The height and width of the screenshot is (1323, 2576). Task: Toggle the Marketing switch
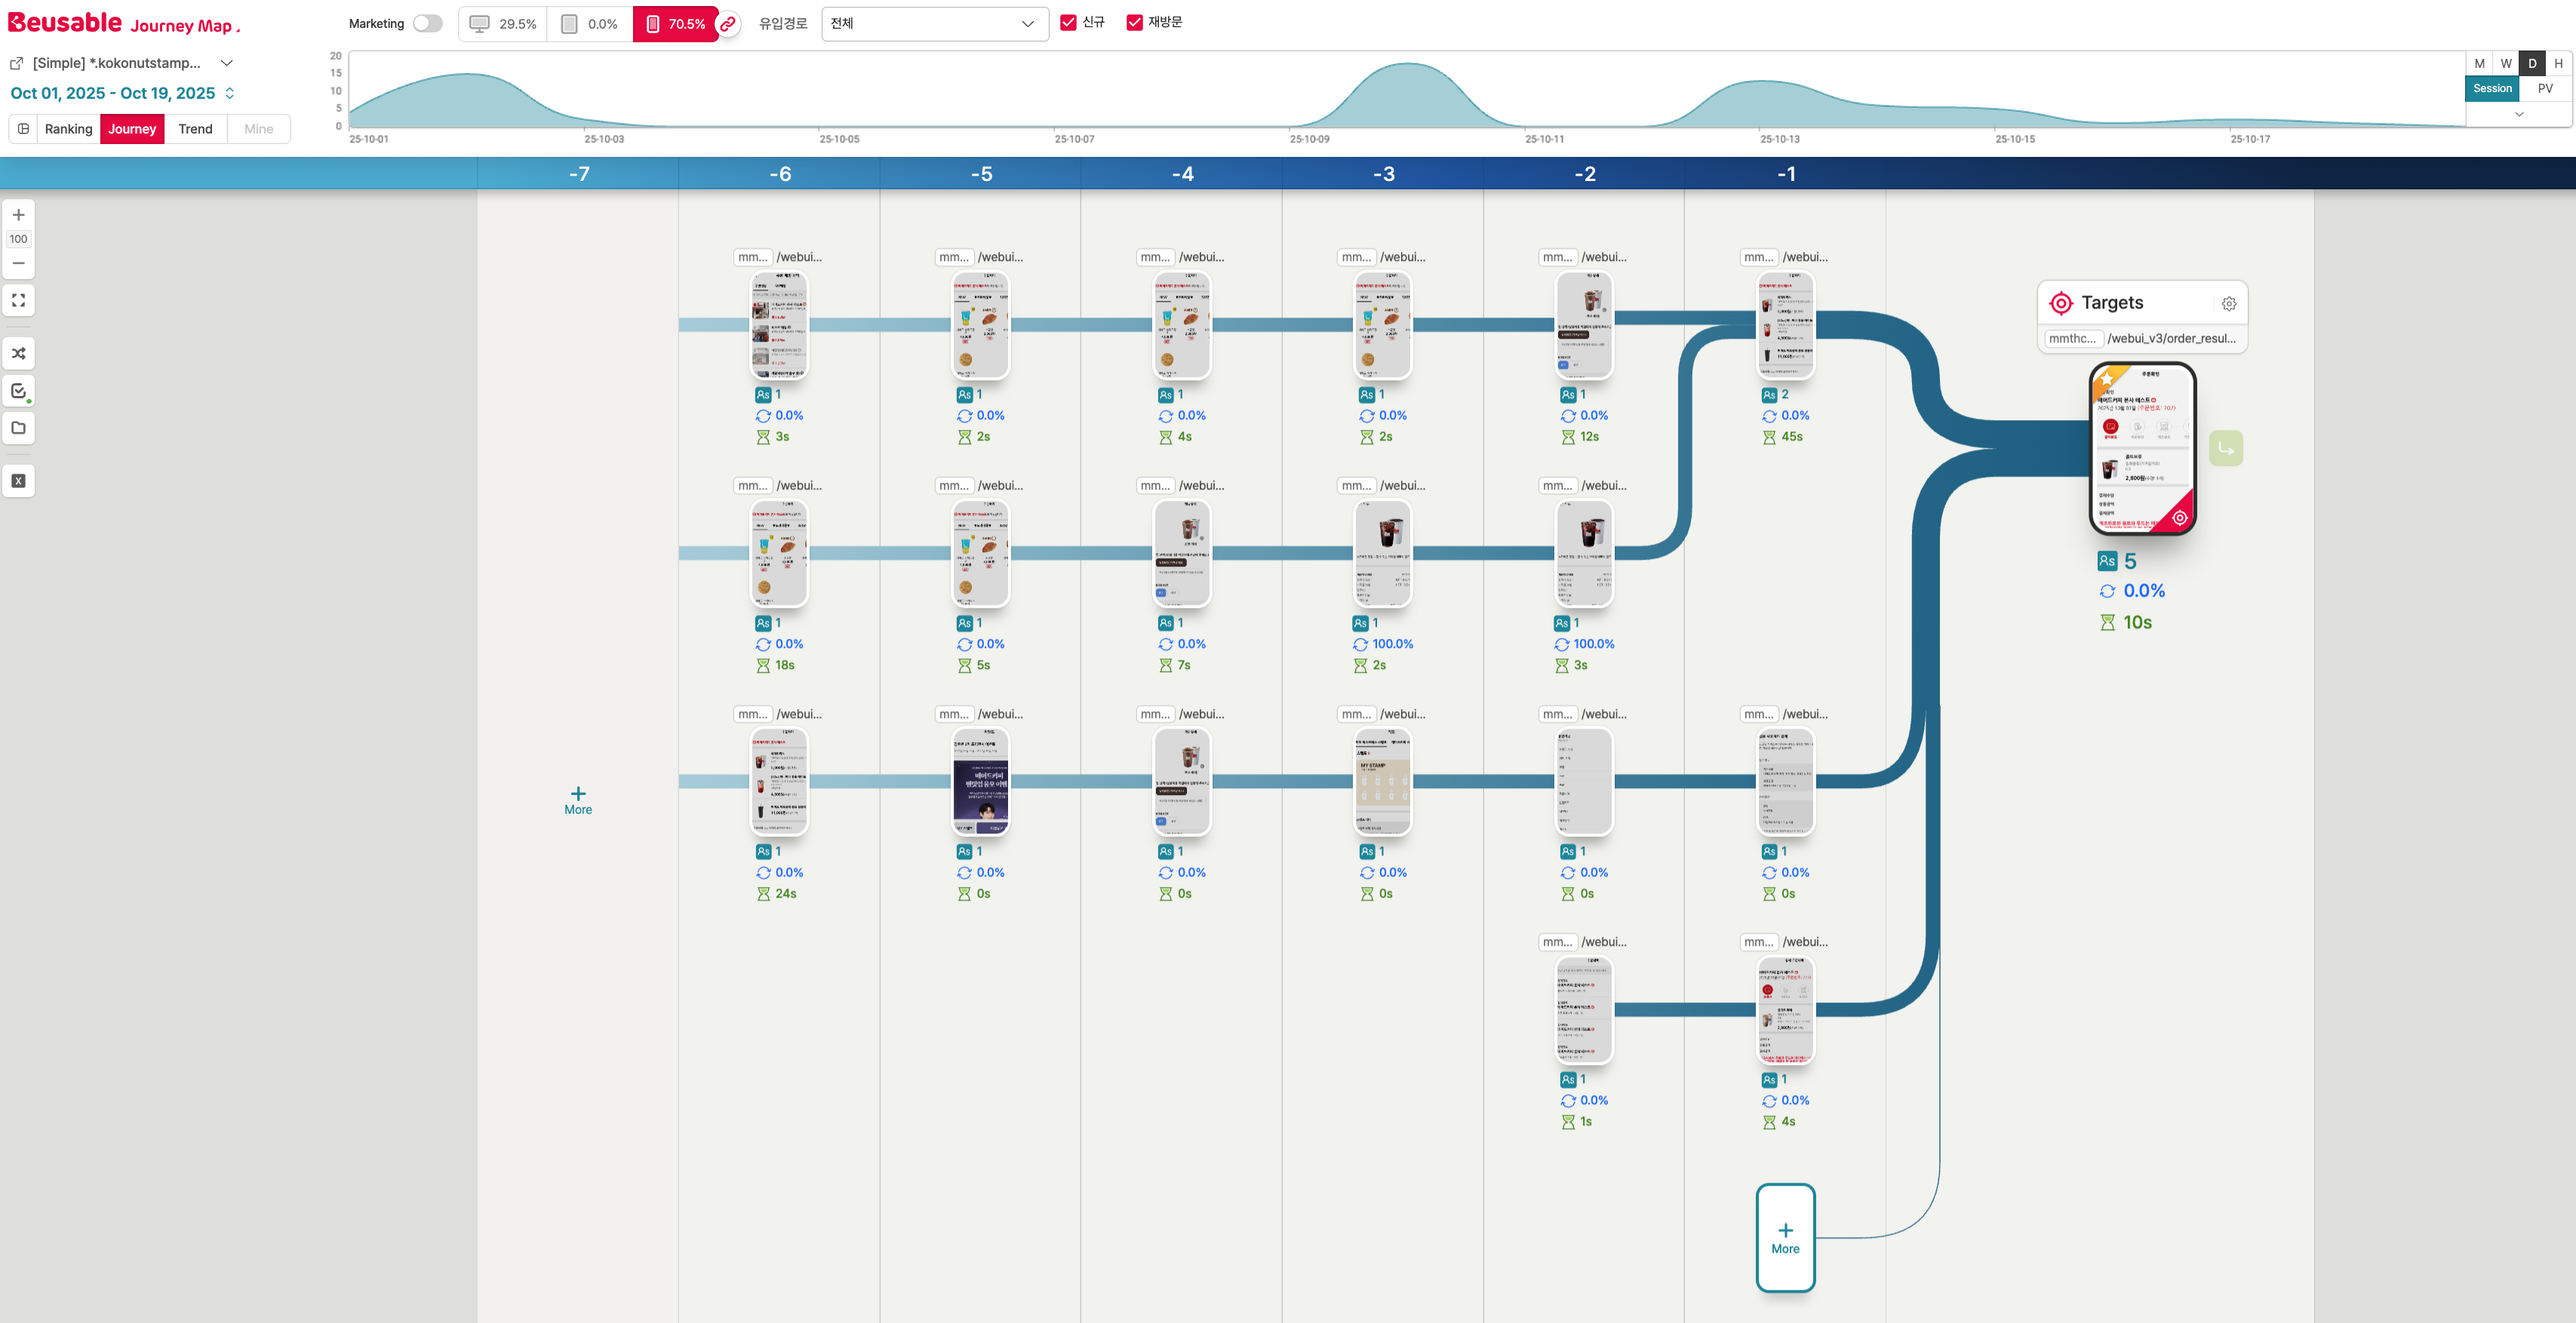pos(427,24)
